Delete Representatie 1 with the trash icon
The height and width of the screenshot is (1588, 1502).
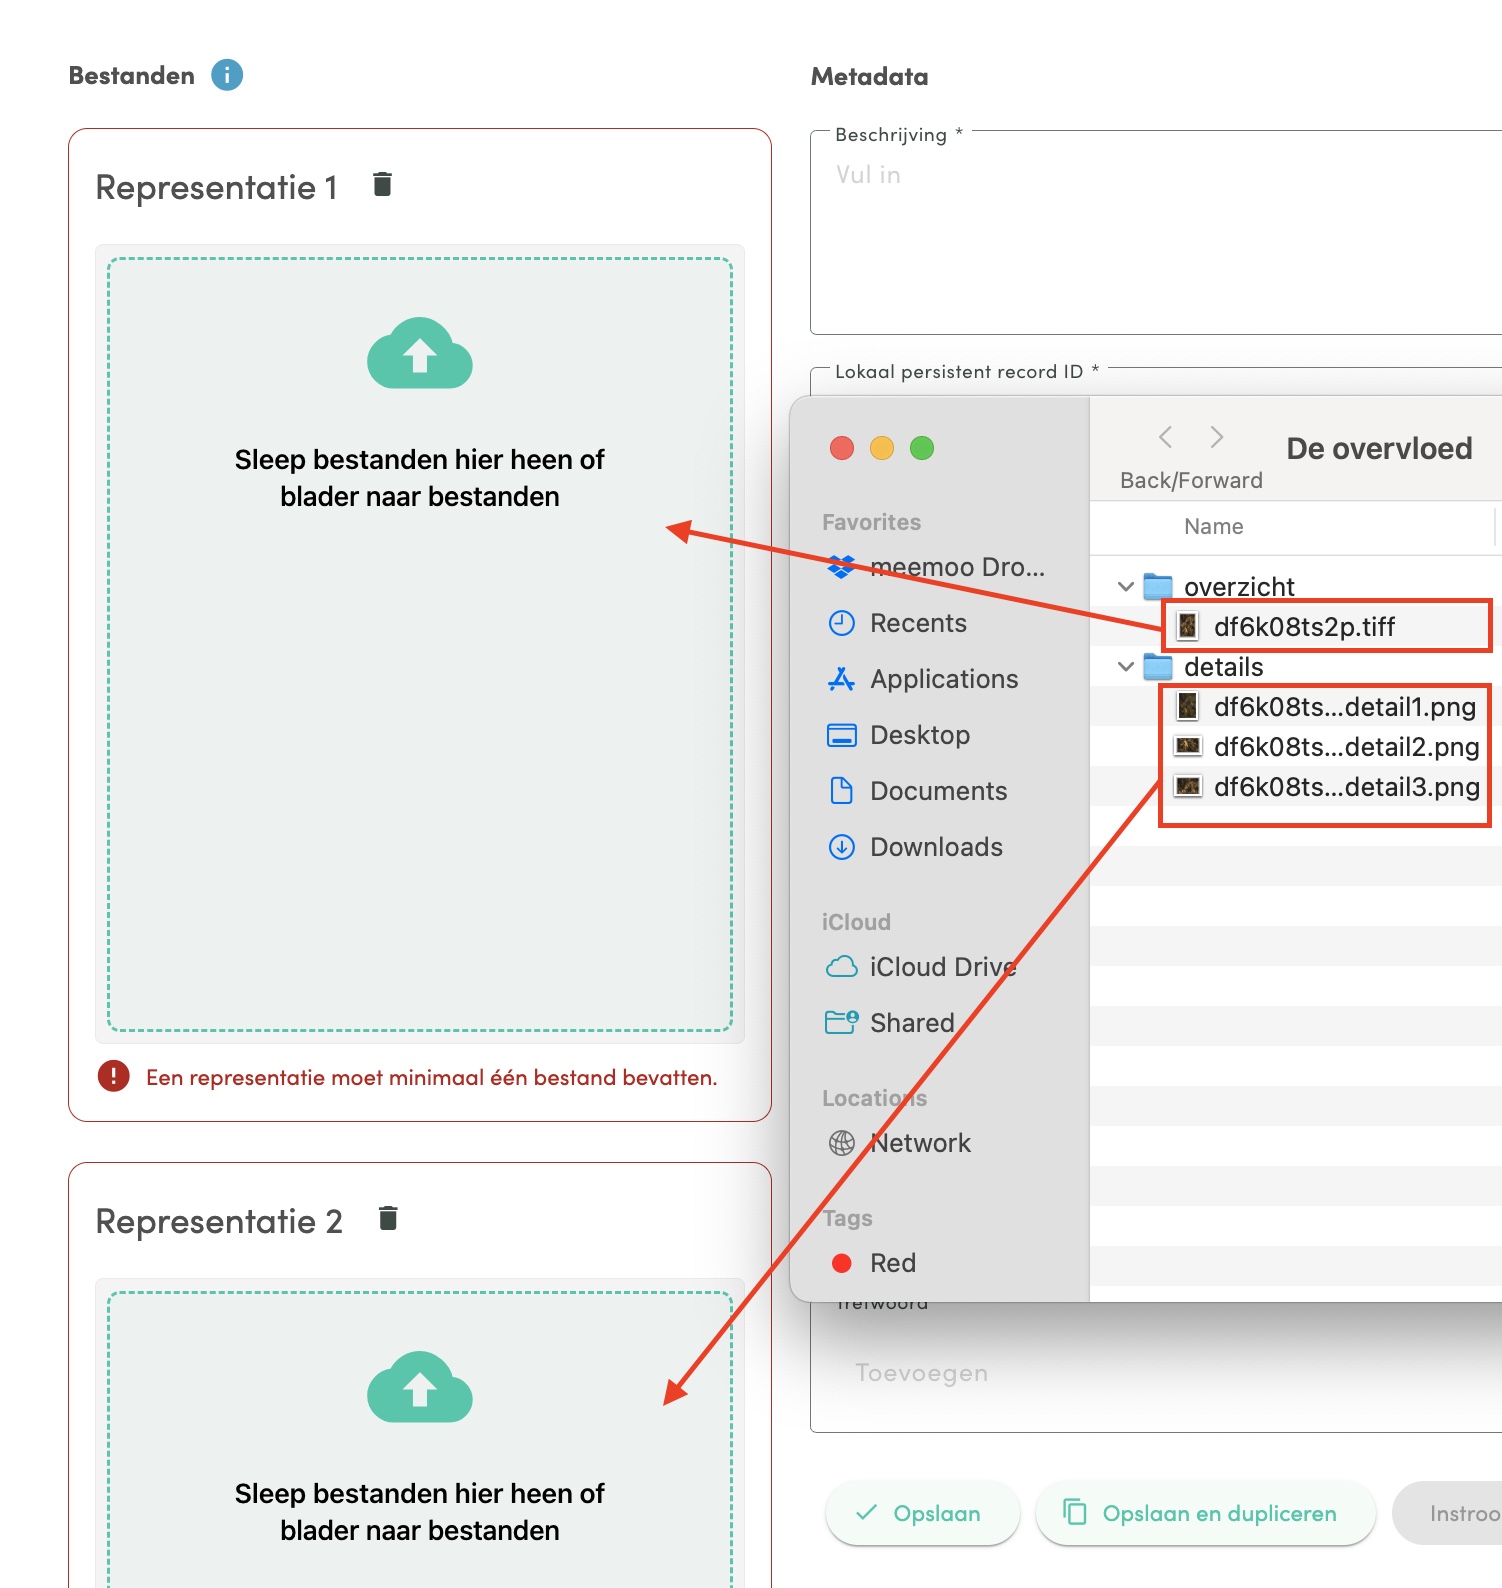pos(382,184)
